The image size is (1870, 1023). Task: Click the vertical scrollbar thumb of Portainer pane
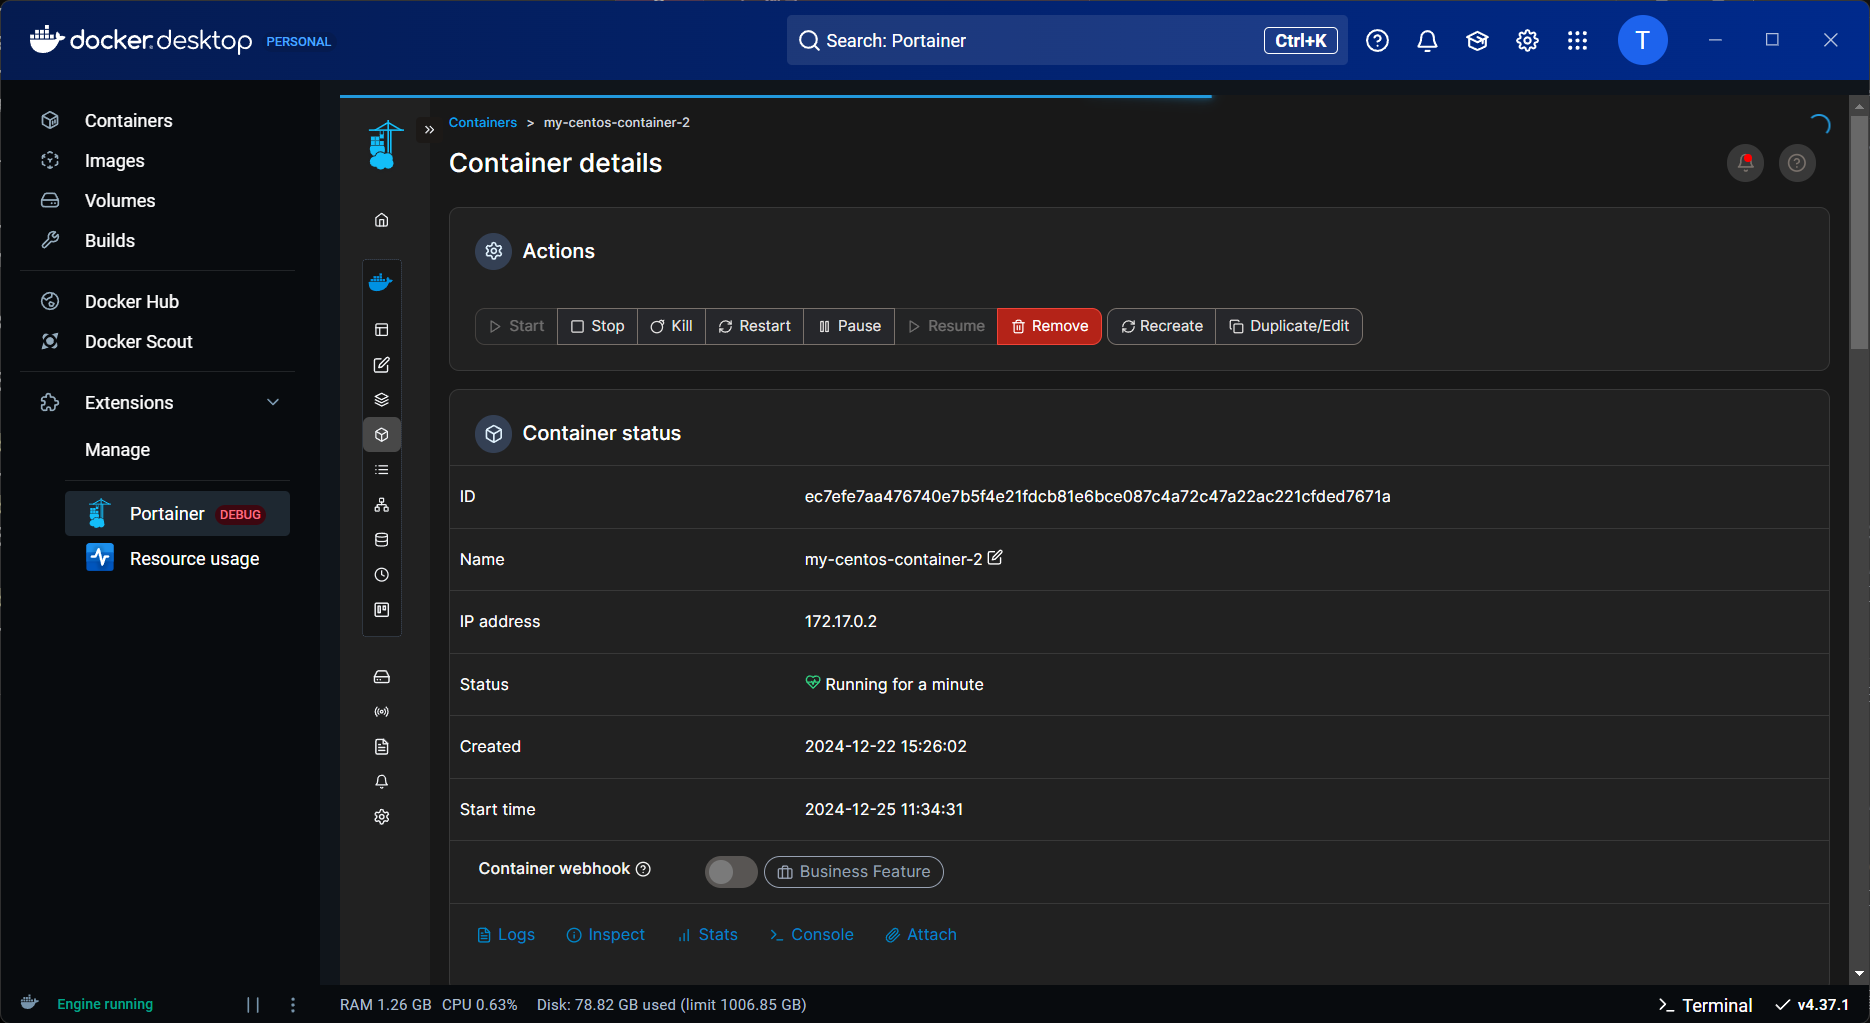tap(1859, 232)
